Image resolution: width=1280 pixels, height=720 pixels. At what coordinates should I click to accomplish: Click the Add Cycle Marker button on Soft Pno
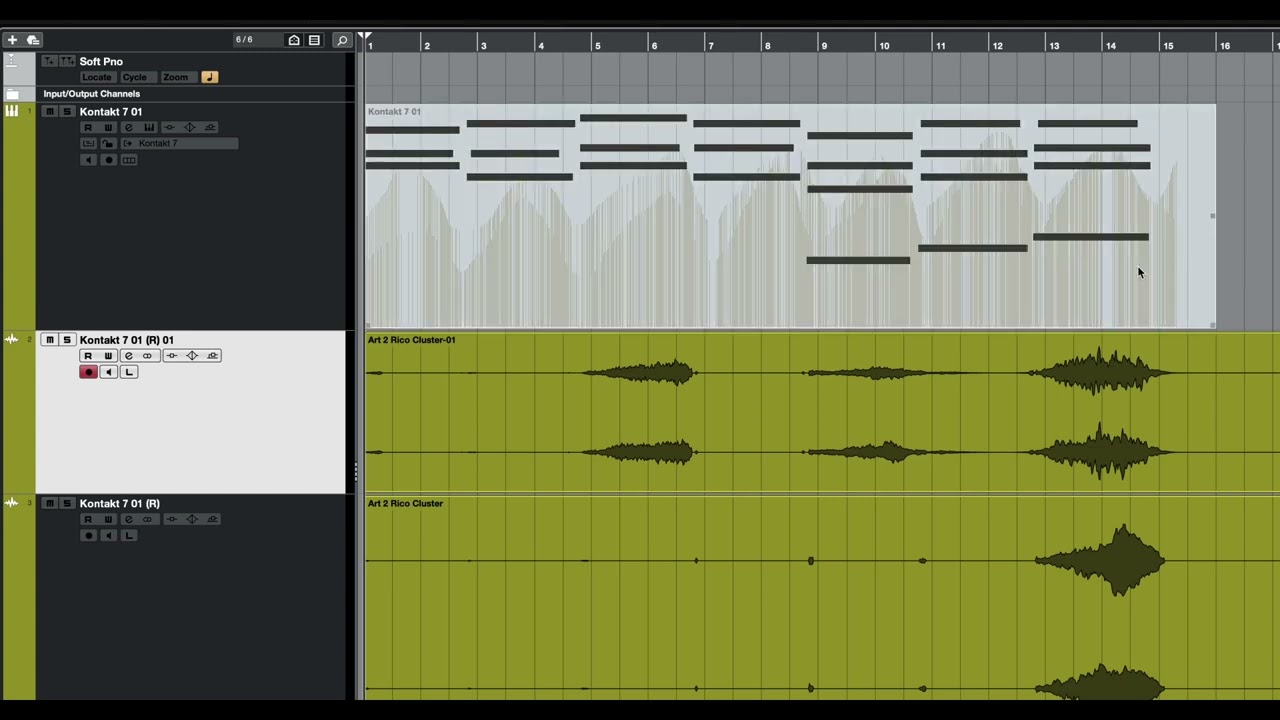[67, 61]
